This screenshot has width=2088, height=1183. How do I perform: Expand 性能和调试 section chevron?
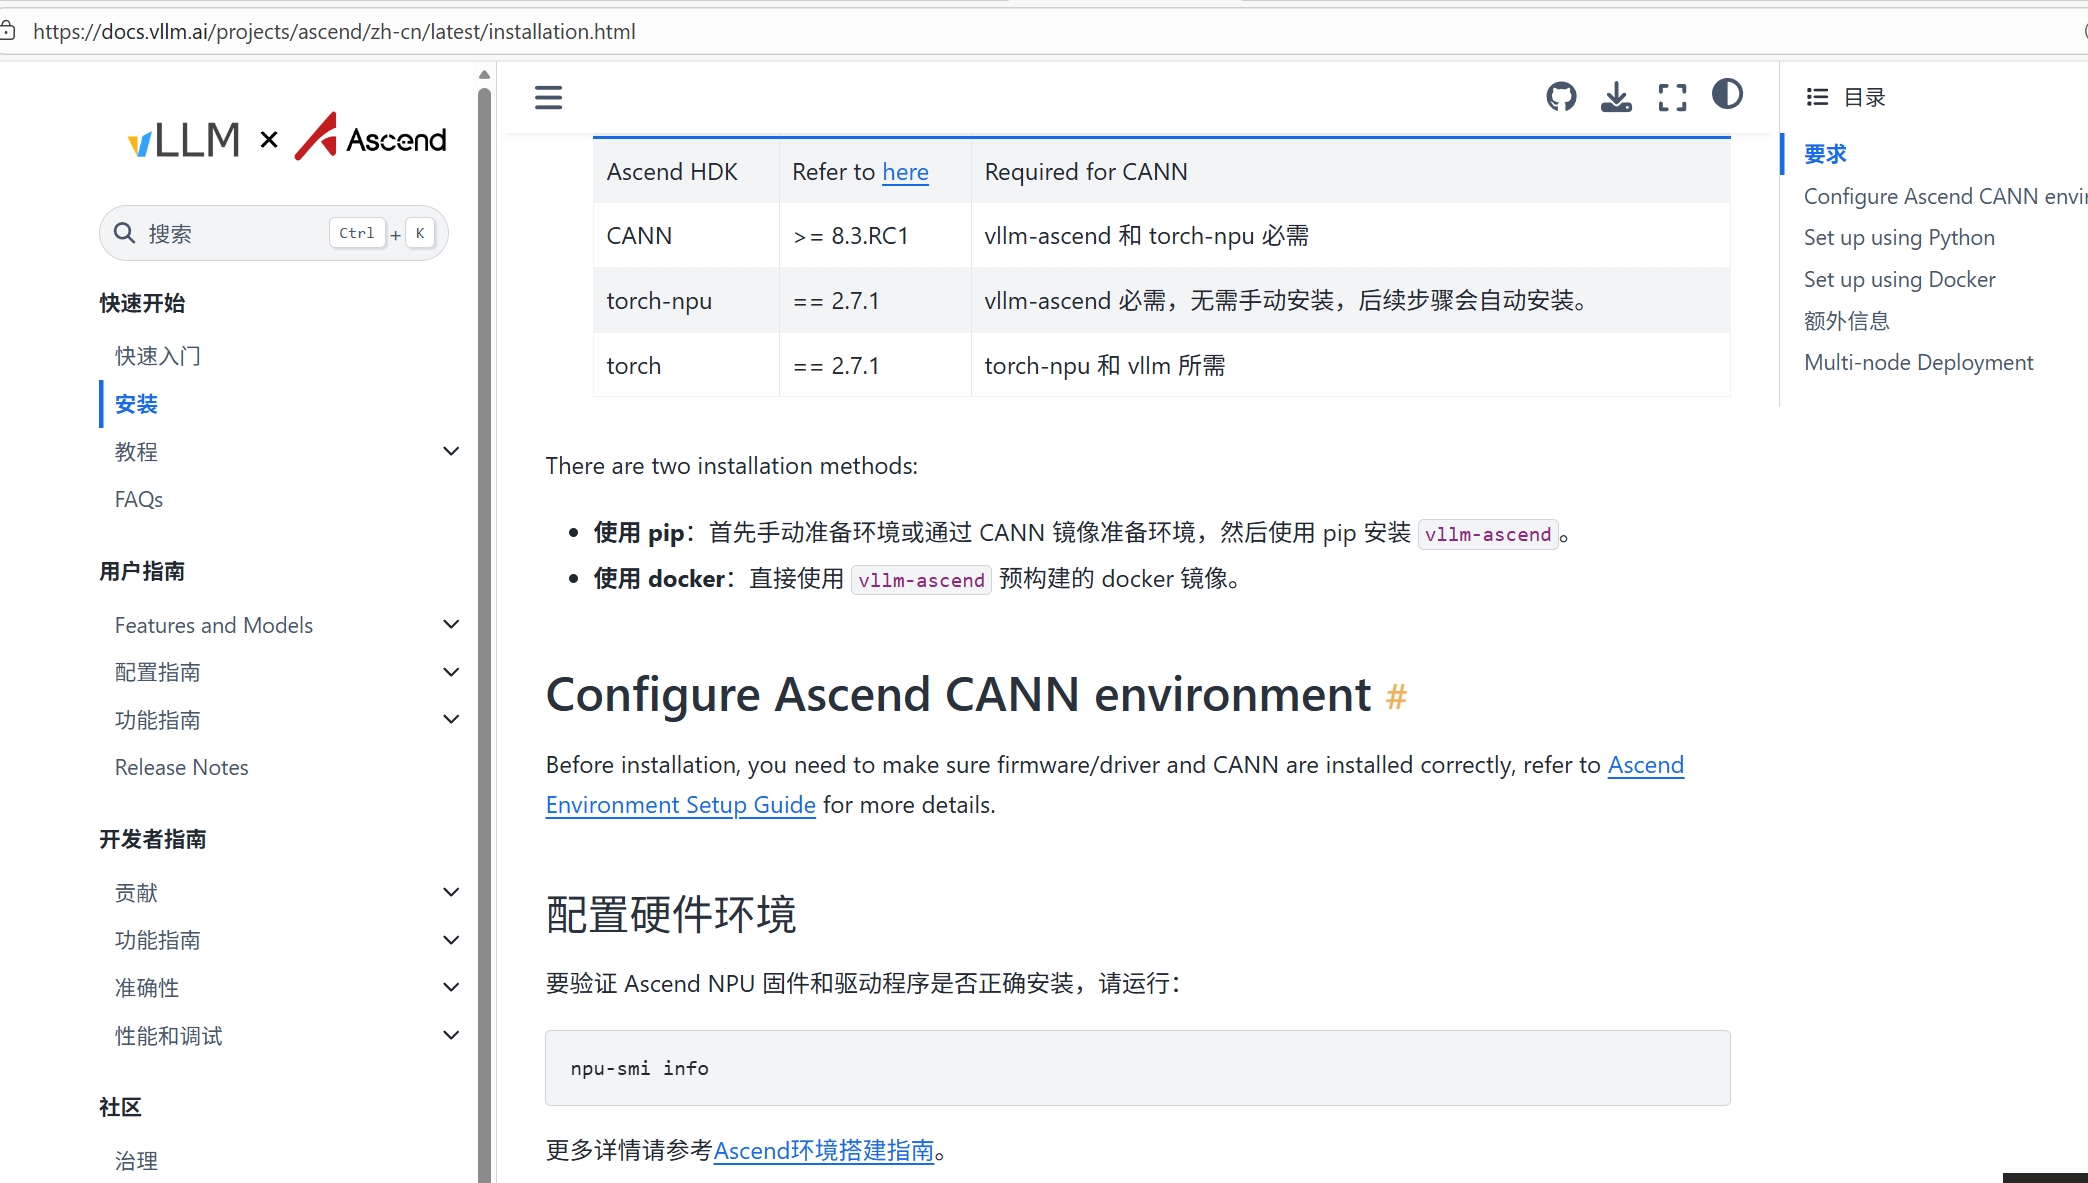[x=451, y=1035]
